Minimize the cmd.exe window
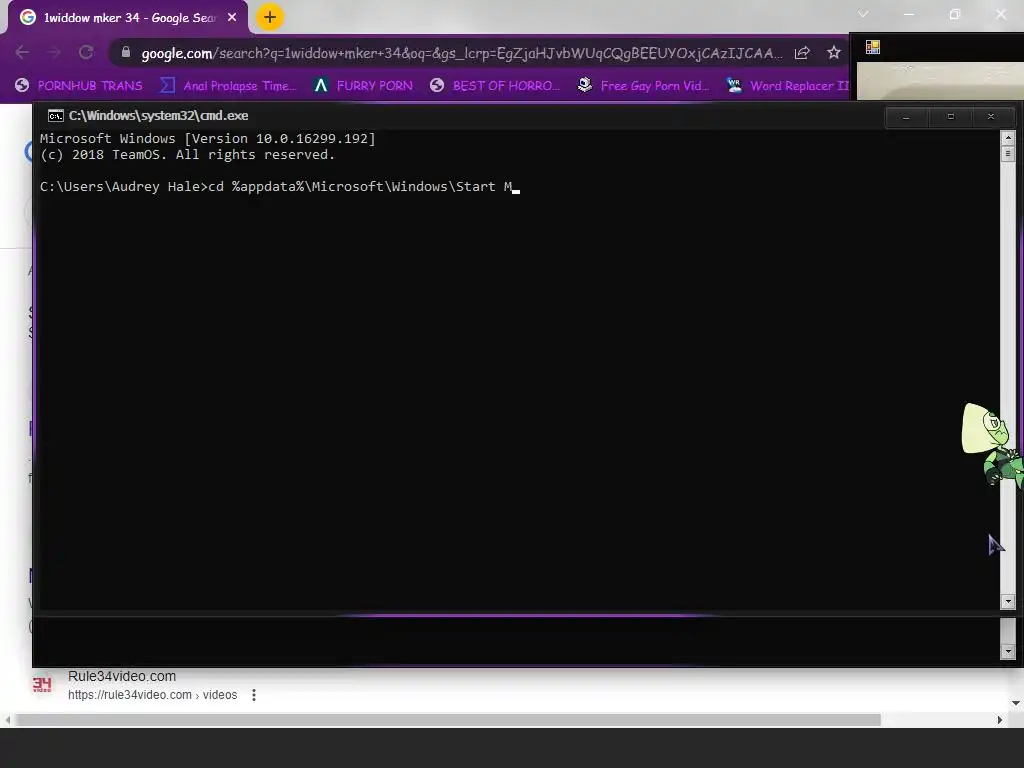Screen dimensions: 1024x768 pyautogui.click(x=906, y=117)
